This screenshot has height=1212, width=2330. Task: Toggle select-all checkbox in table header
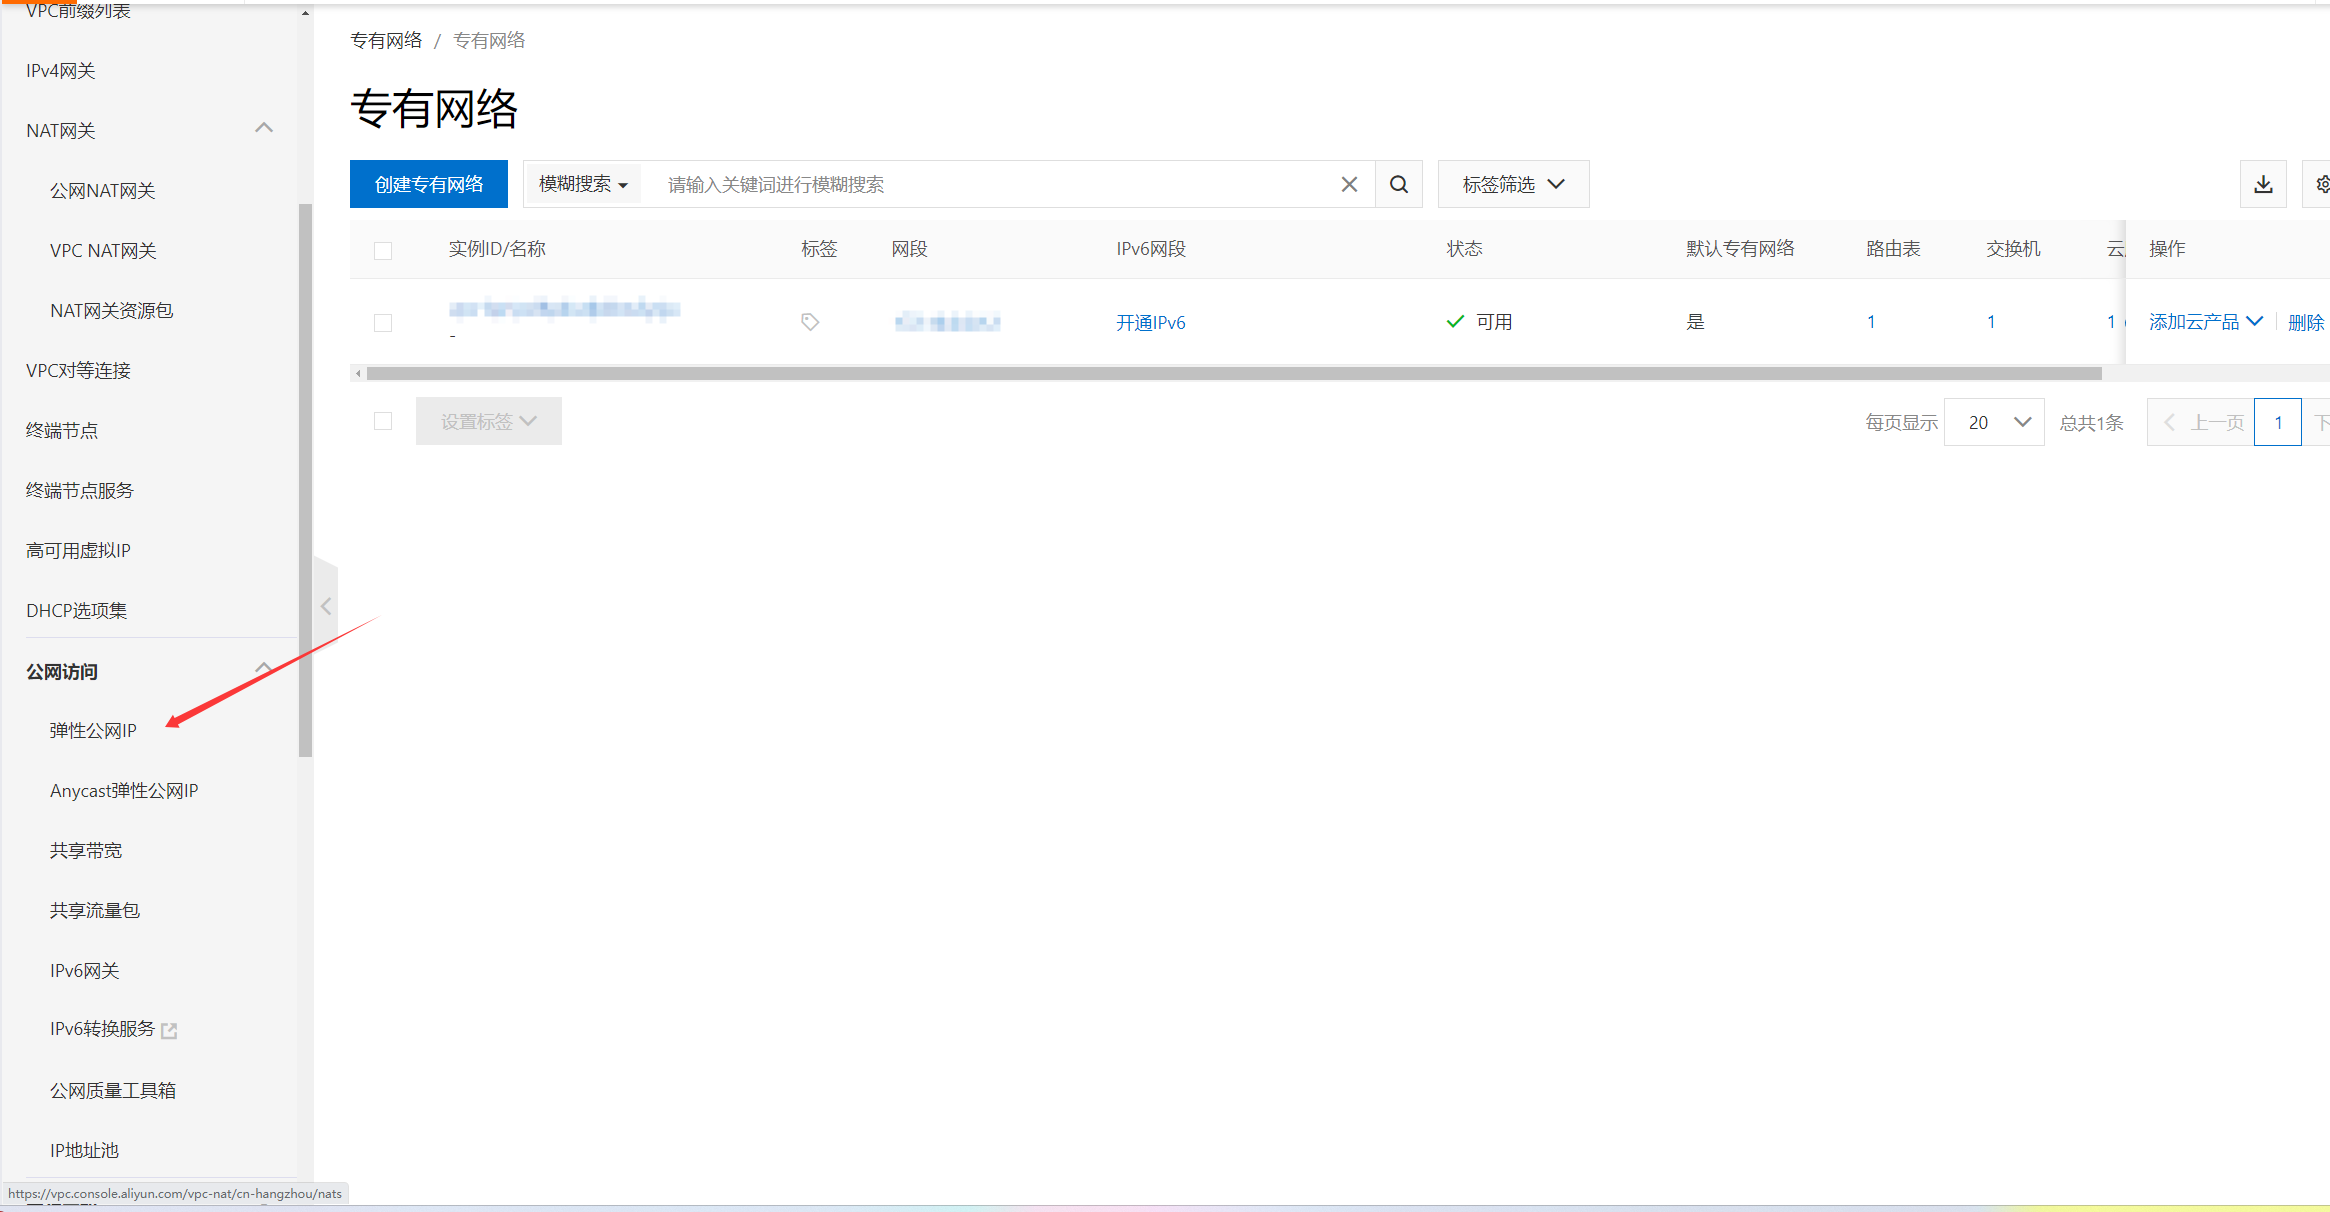[x=383, y=250]
